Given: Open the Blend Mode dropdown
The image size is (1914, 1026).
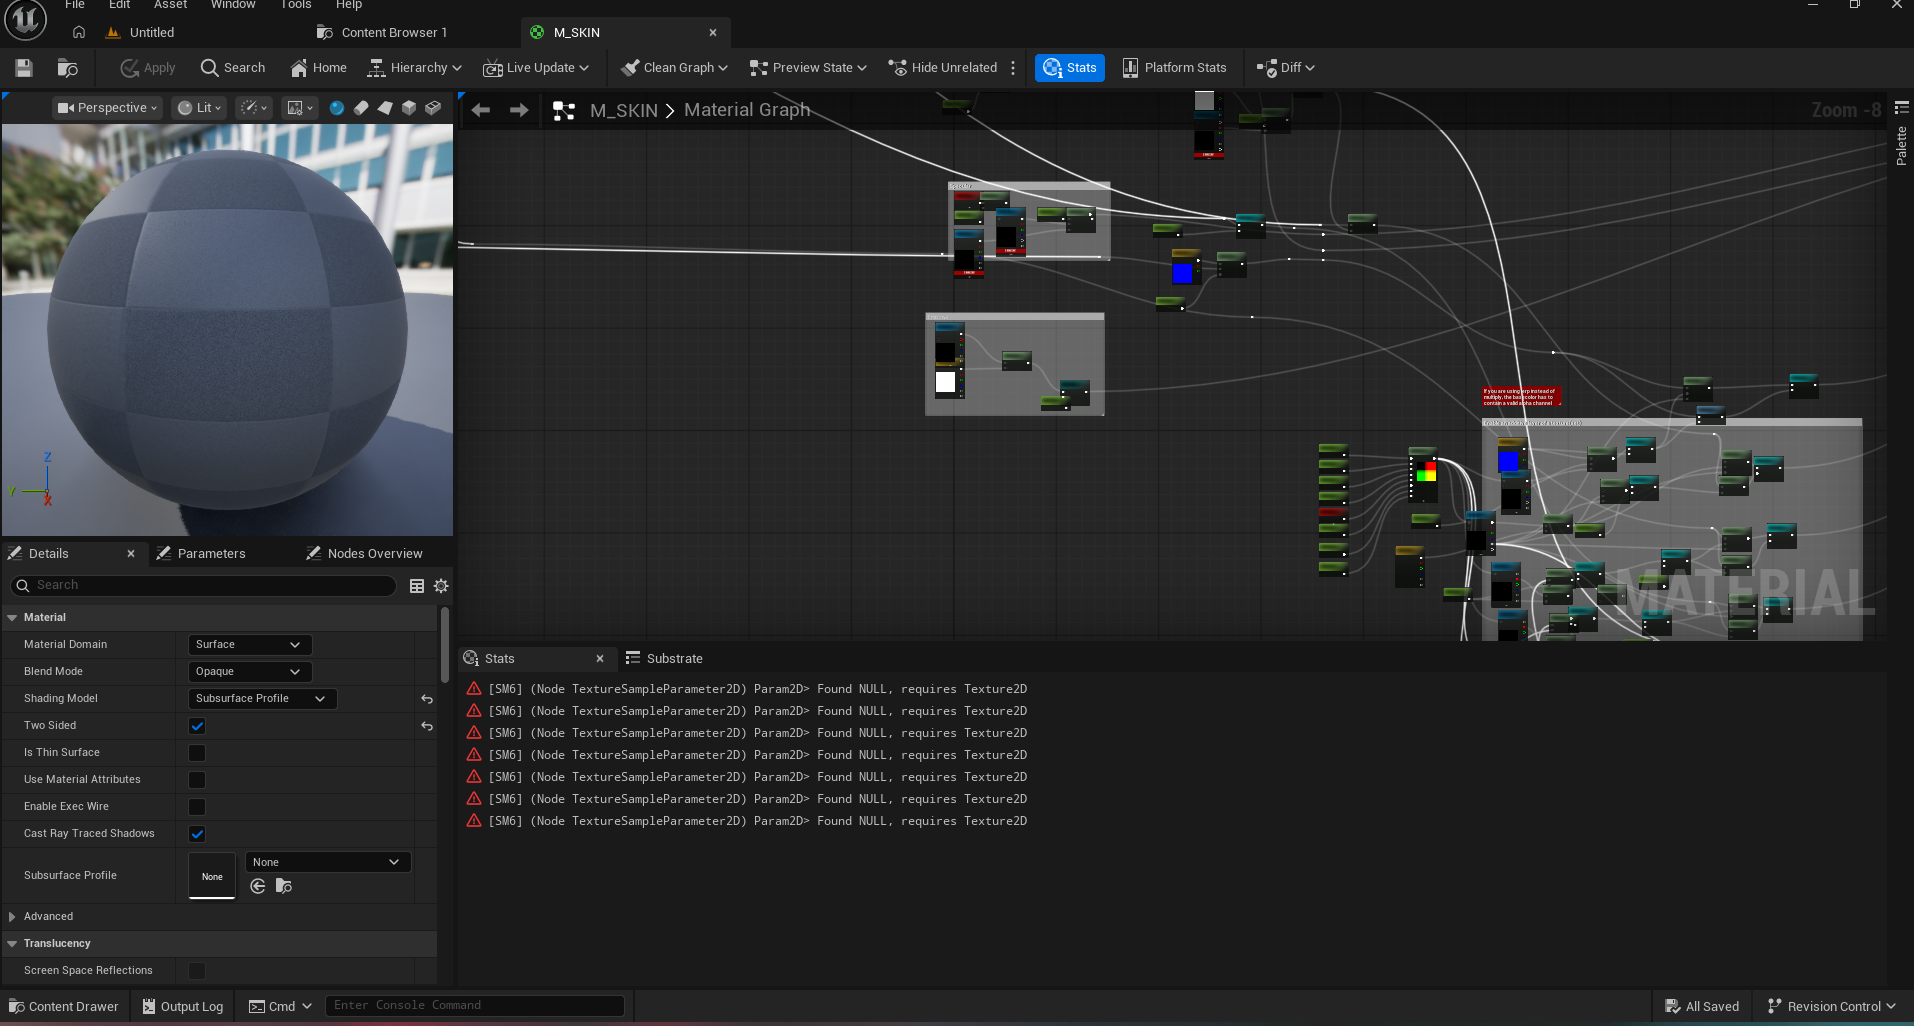Looking at the screenshot, I should click(249, 672).
